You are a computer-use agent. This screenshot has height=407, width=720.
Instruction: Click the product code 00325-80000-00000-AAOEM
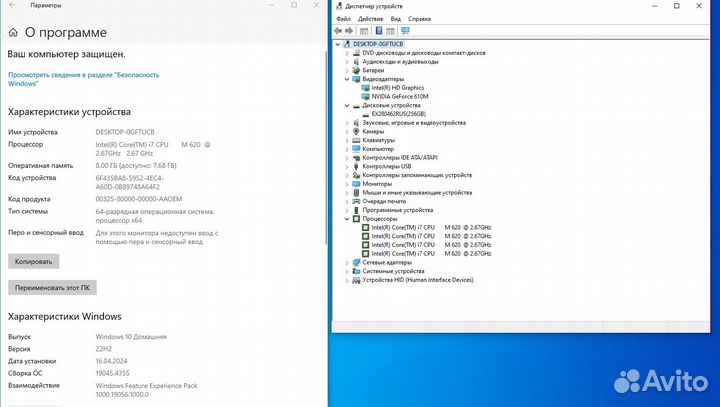[139, 199]
